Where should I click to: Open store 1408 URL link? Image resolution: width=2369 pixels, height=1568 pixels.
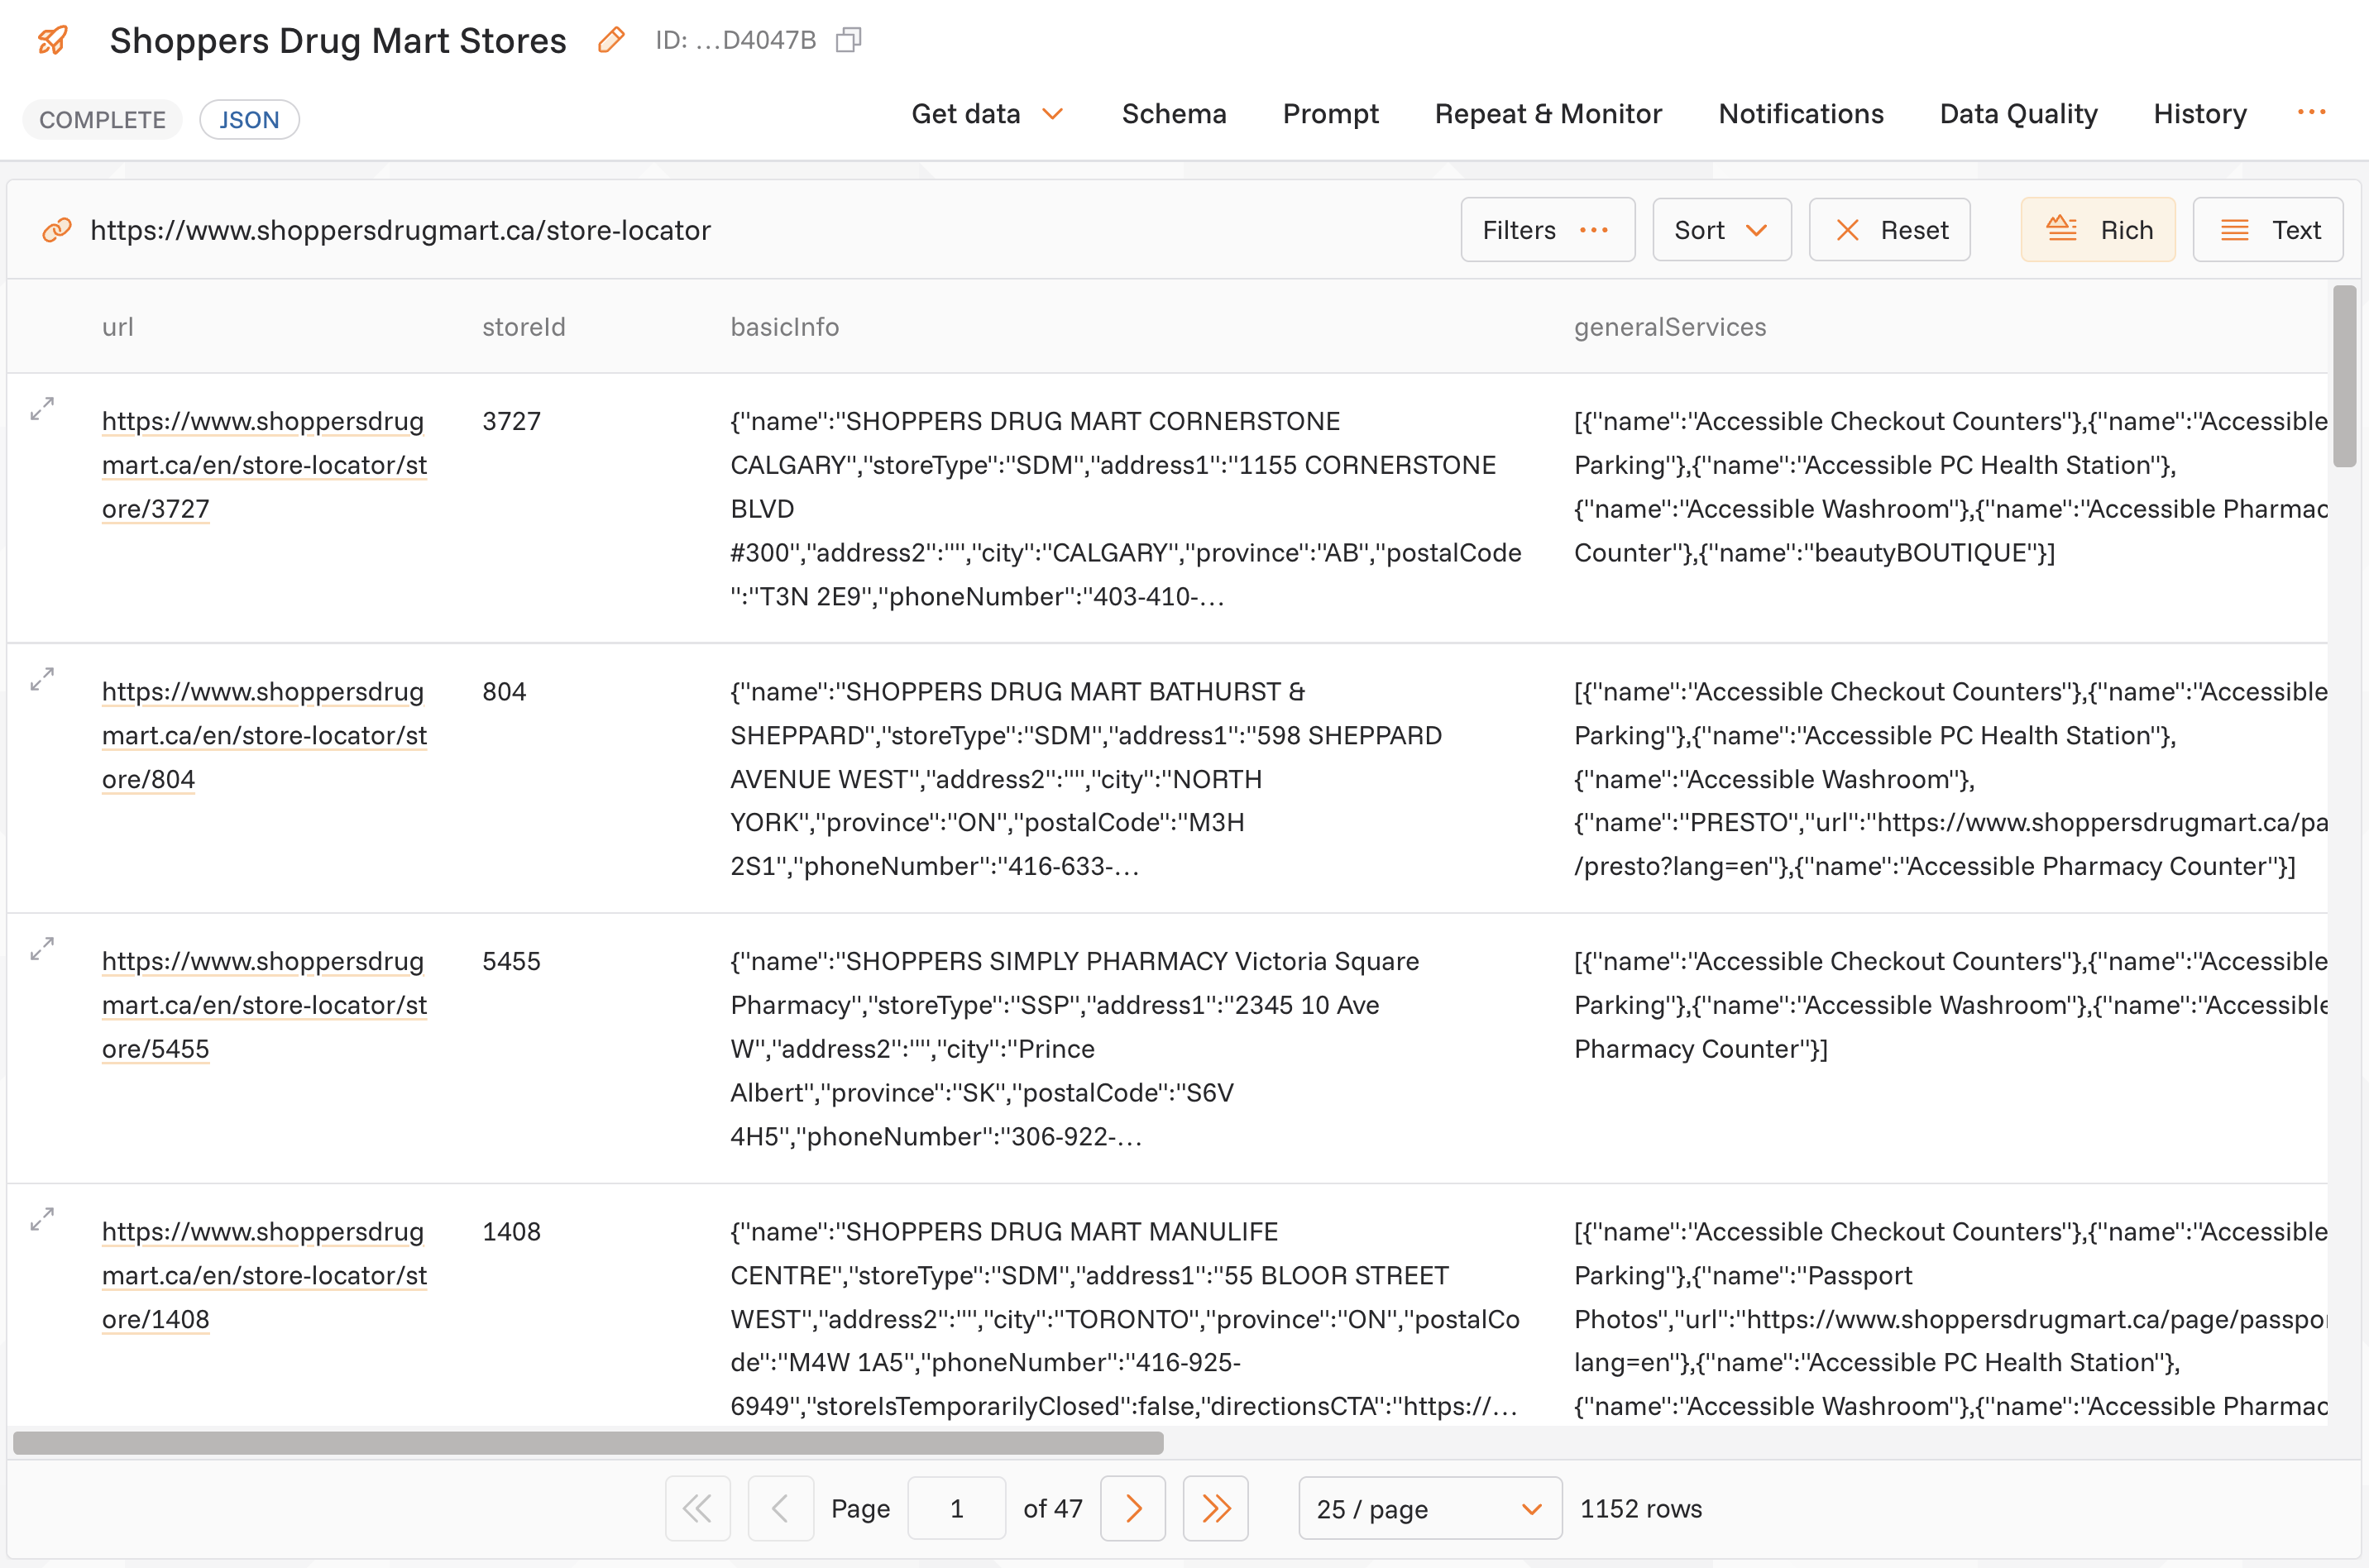coord(264,1275)
